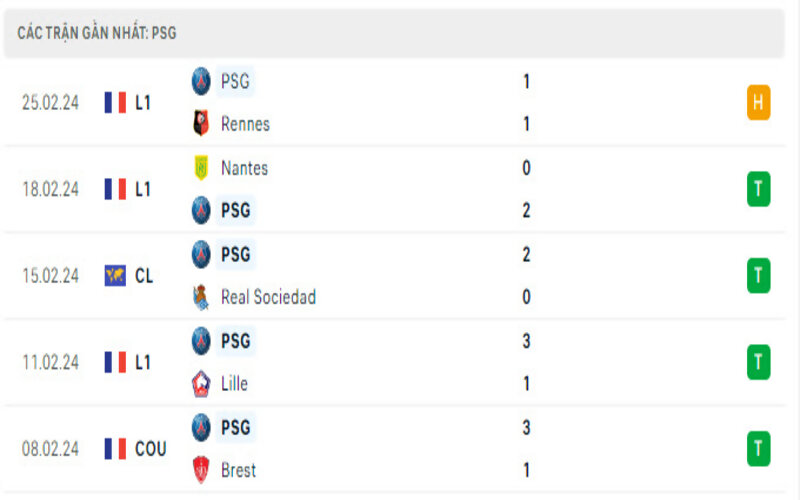Click green T badge for Nantes match
This screenshot has height=500, width=800.
click(x=758, y=189)
